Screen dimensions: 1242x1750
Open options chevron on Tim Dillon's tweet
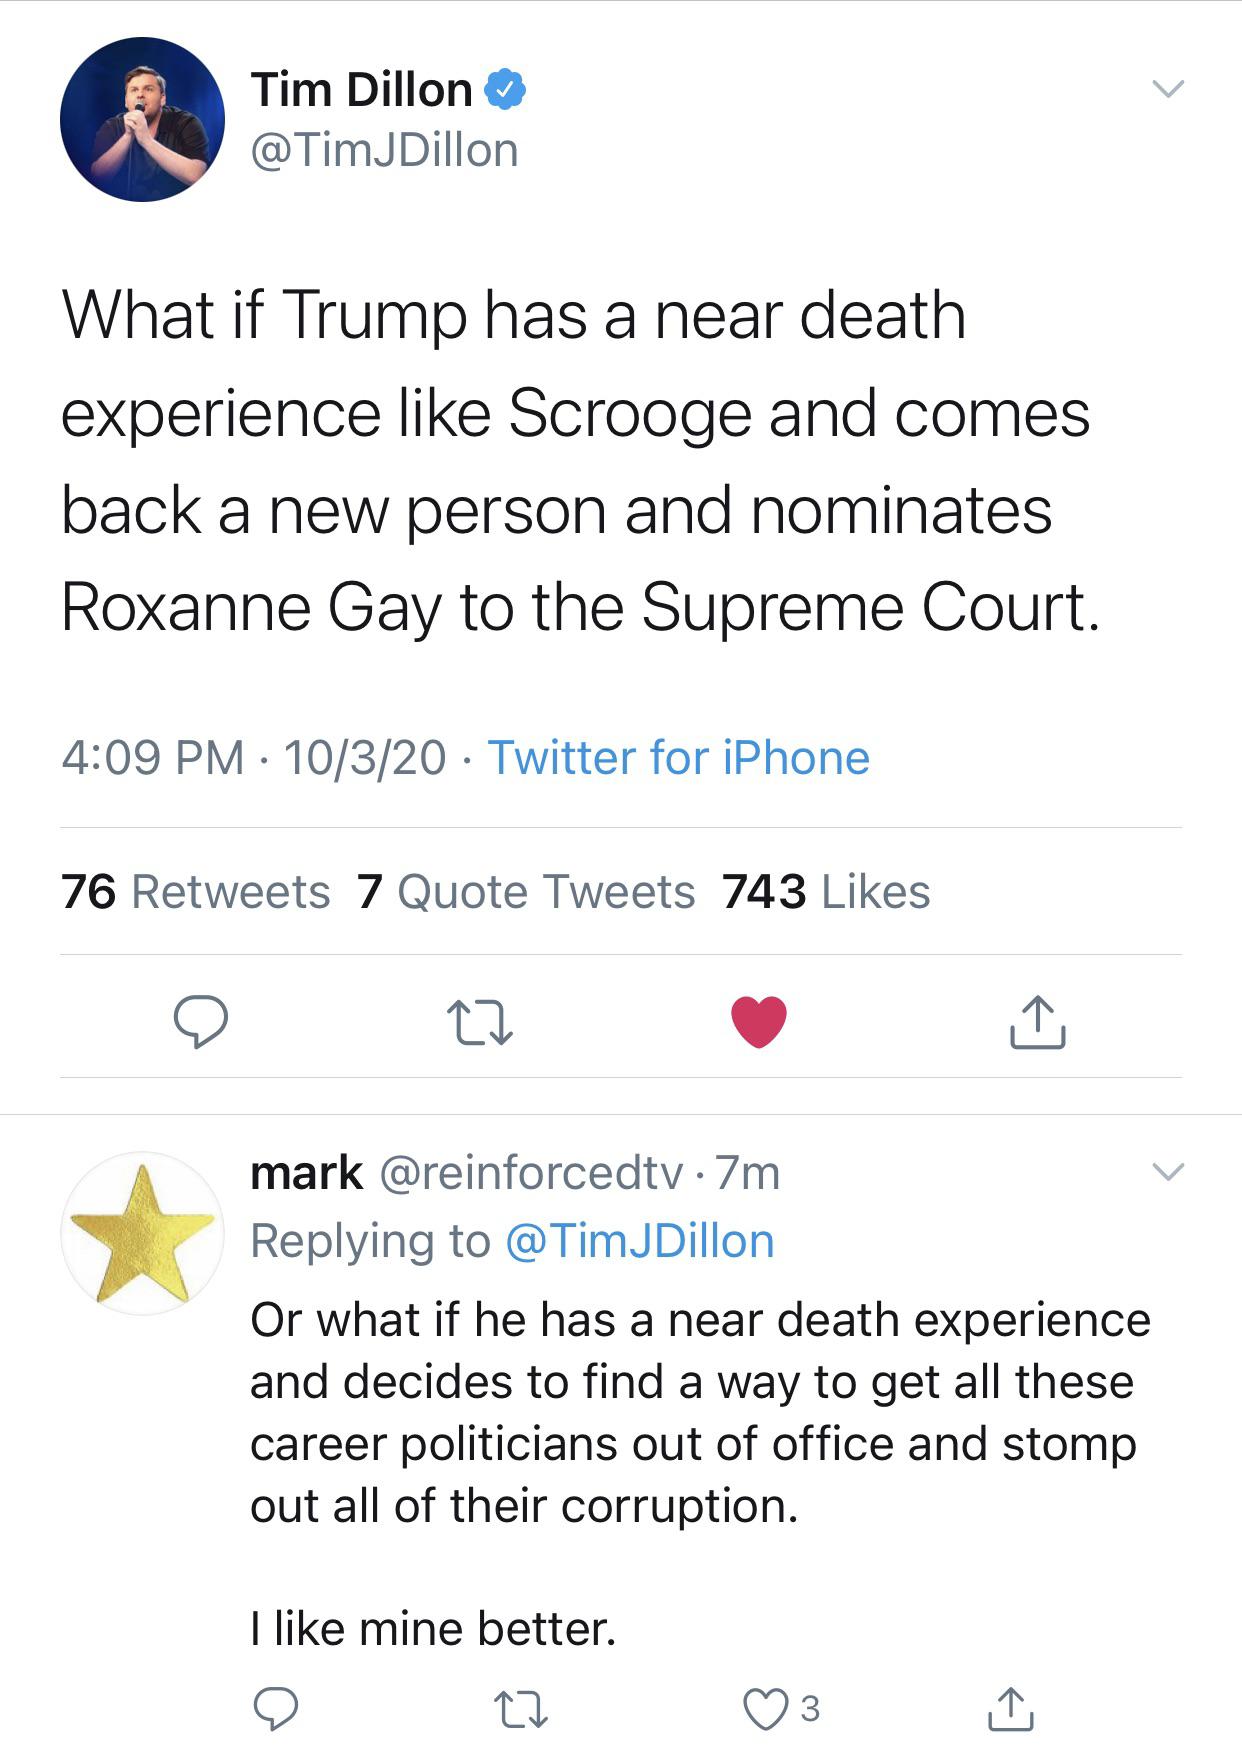coord(1167,89)
